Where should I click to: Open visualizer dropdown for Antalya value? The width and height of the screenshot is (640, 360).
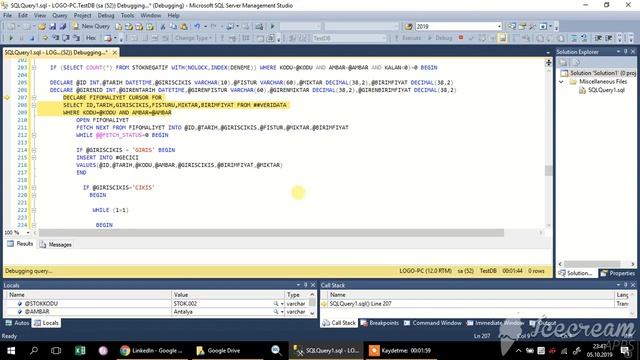coord(282,312)
